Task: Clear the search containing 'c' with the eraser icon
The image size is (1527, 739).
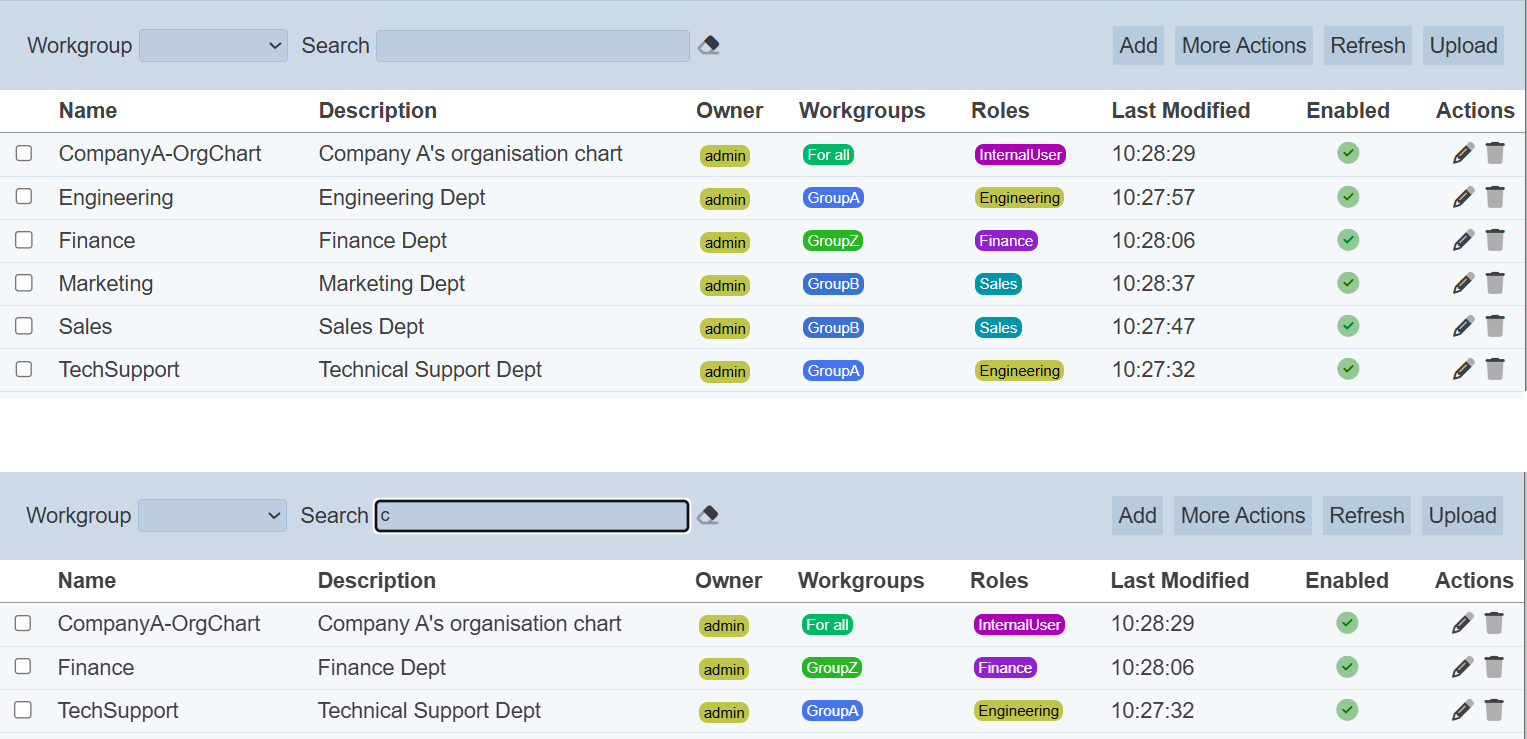Action: pos(708,515)
